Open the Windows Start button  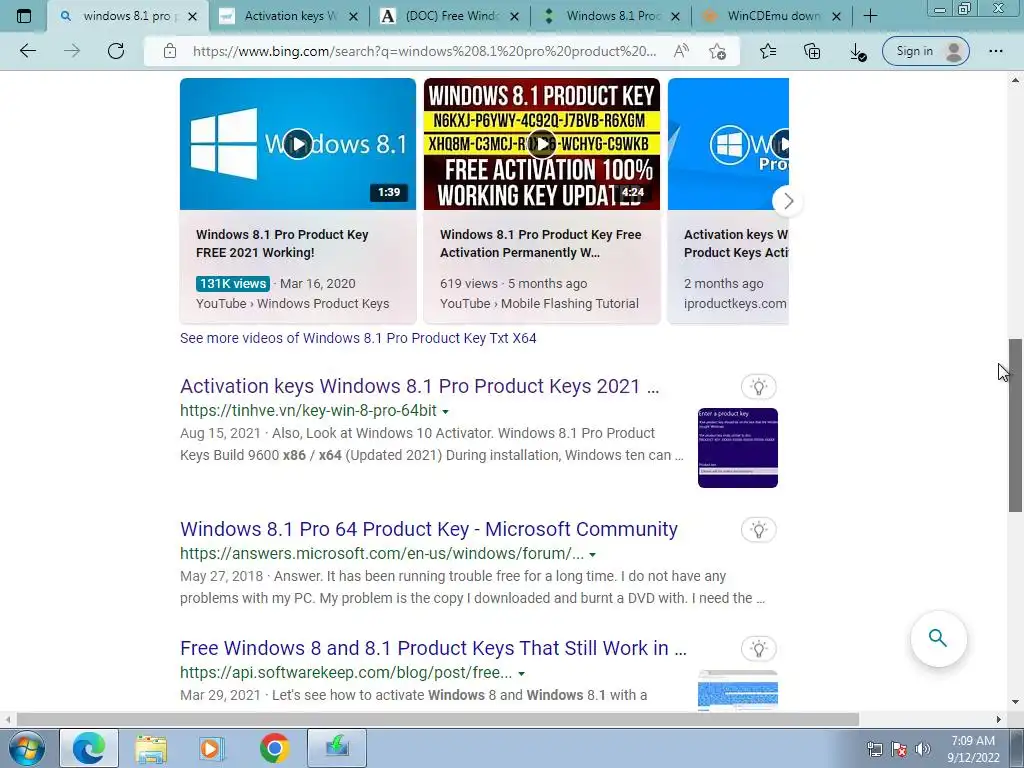(27, 748)
